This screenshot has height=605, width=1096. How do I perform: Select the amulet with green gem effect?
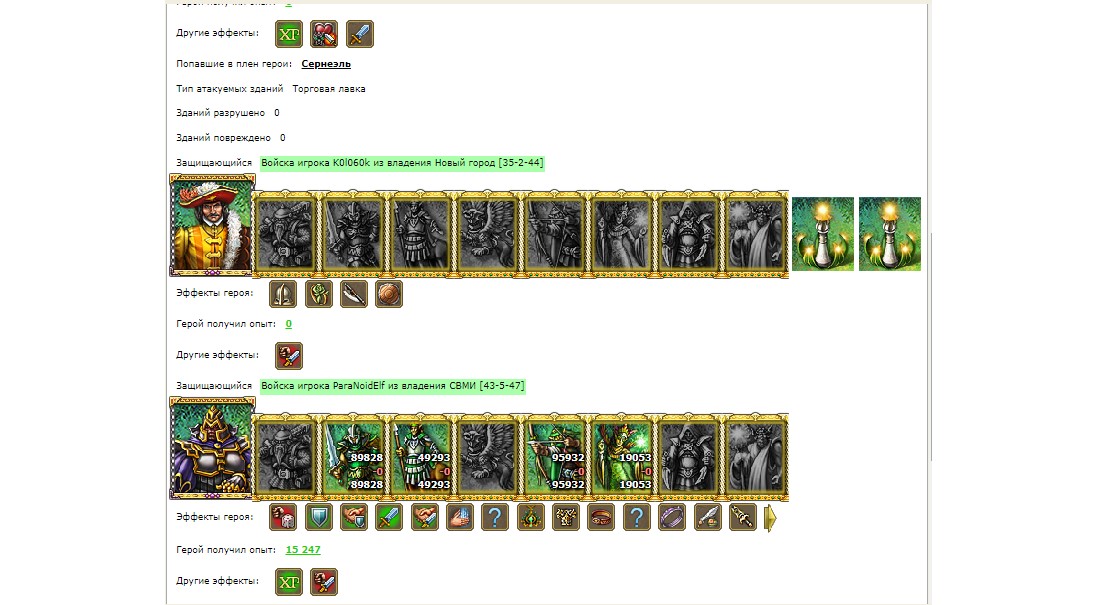point(531,518)
